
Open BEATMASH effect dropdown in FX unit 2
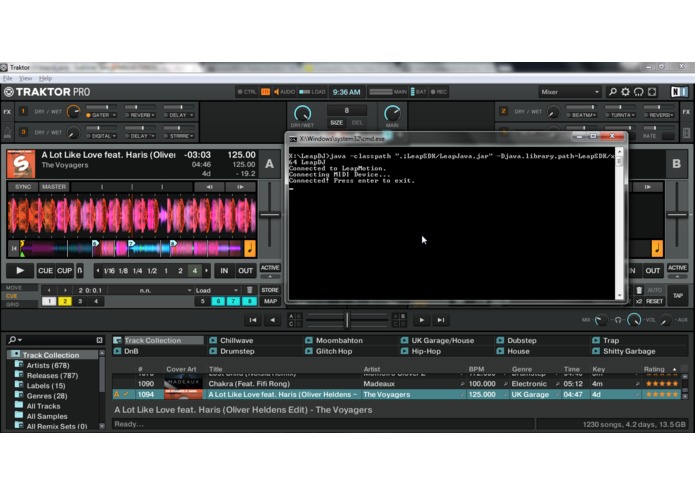581,115
